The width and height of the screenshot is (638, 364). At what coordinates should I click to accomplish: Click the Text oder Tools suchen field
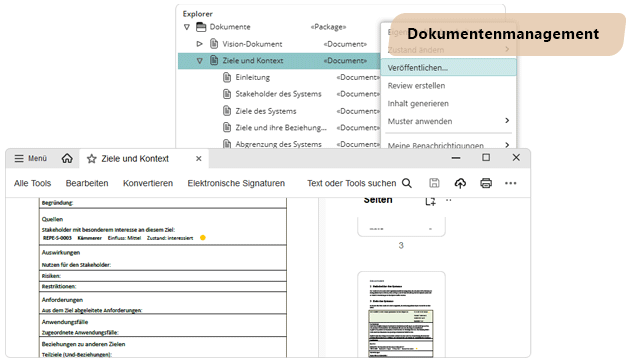pos(352,183)
